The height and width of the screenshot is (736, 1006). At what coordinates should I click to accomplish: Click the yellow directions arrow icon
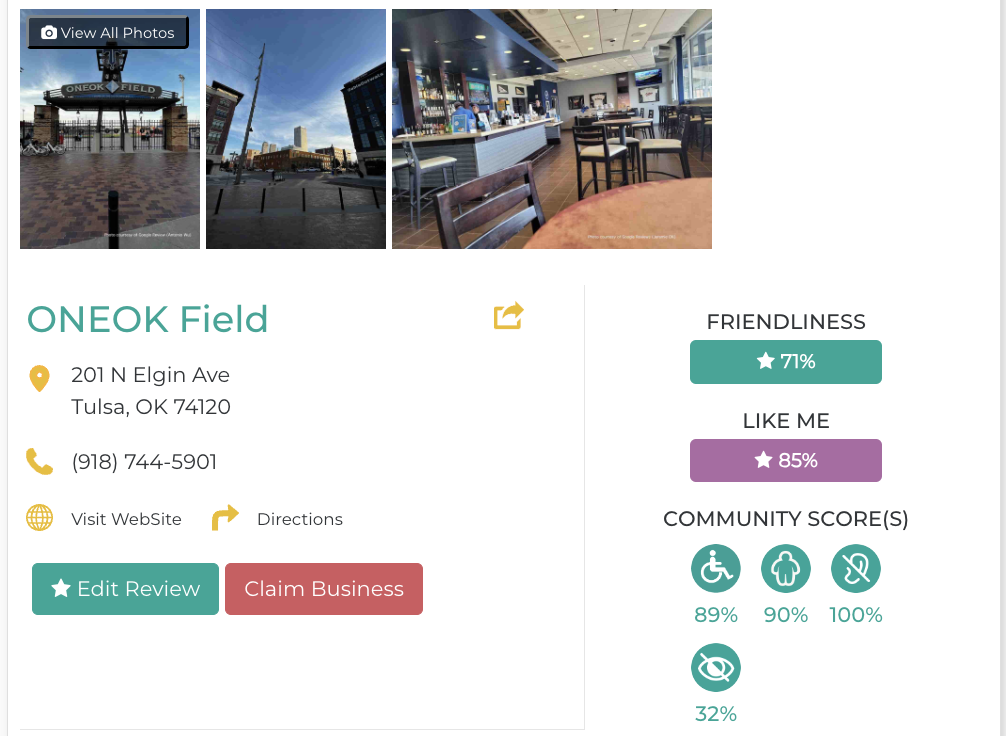coord(225,518)
